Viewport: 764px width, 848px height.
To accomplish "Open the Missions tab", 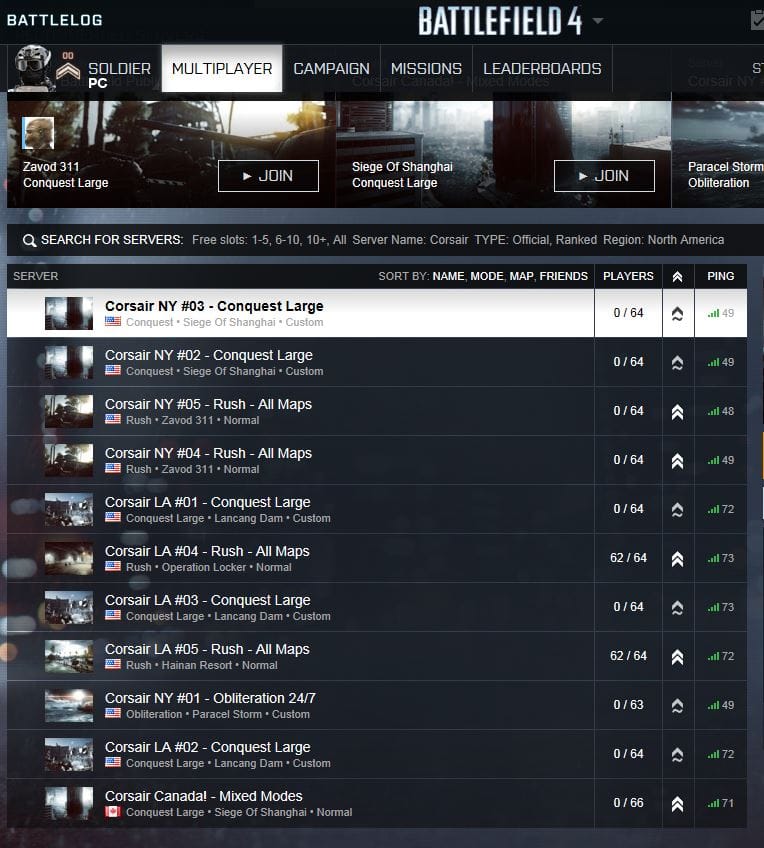I will pos(426,68).
